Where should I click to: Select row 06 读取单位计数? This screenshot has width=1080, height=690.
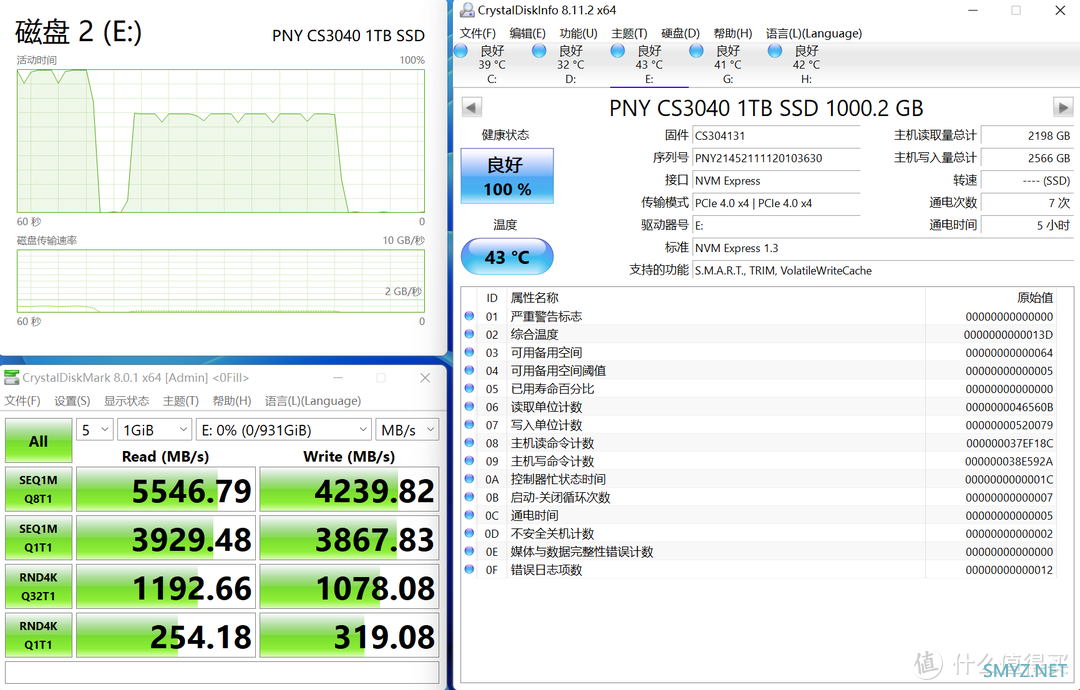(x=758, y=407)
